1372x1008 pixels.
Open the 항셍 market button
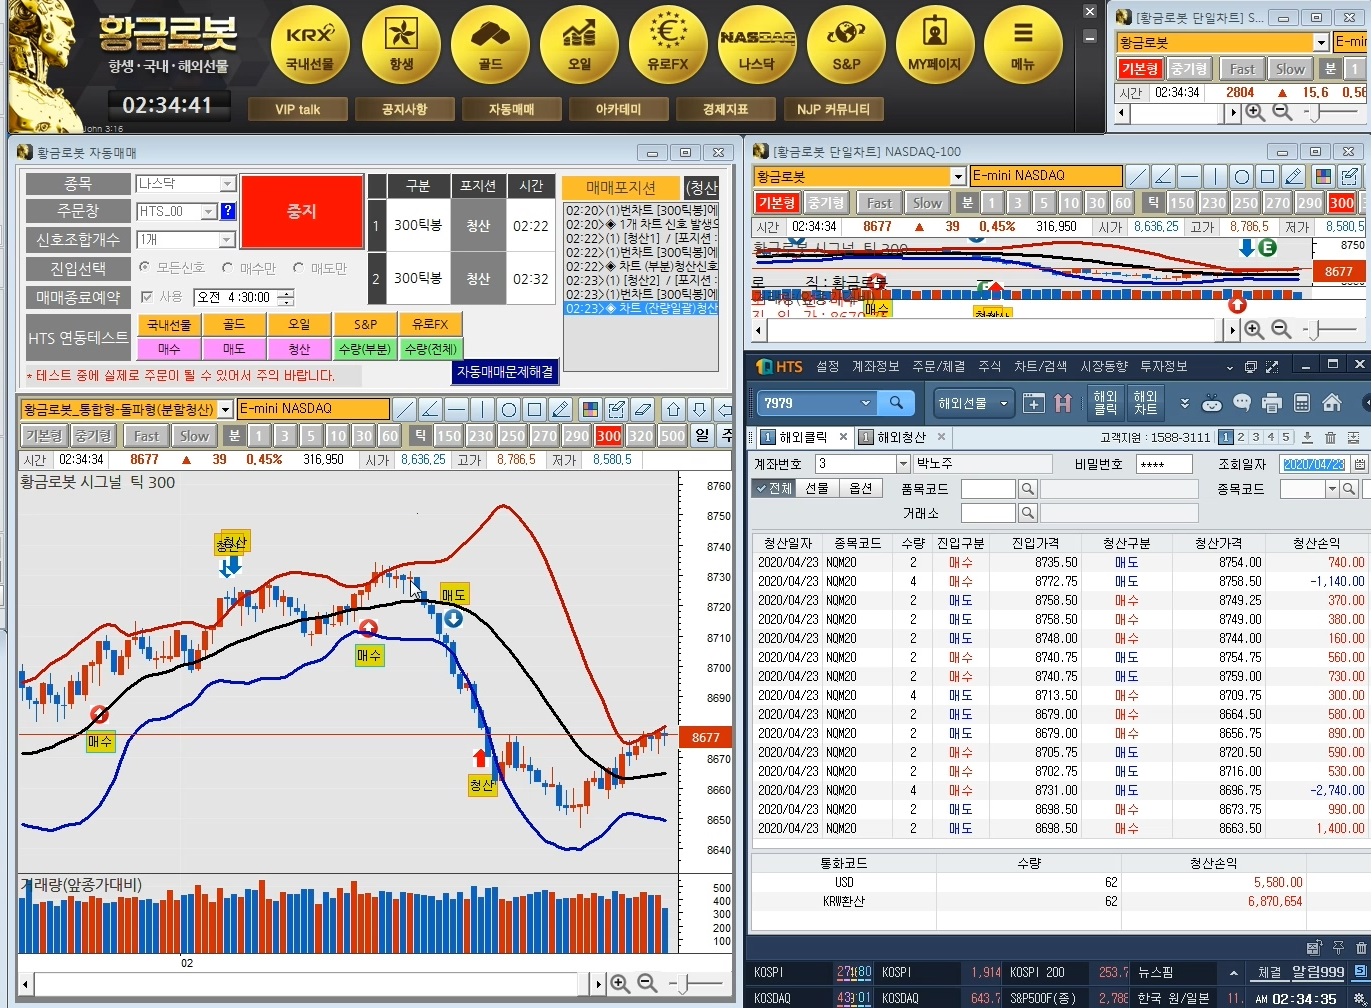[401, 46]
